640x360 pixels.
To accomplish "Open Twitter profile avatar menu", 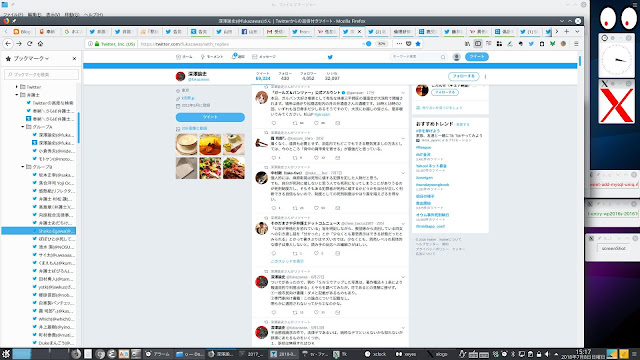I will pyautogui.click(x=457, y=57).
